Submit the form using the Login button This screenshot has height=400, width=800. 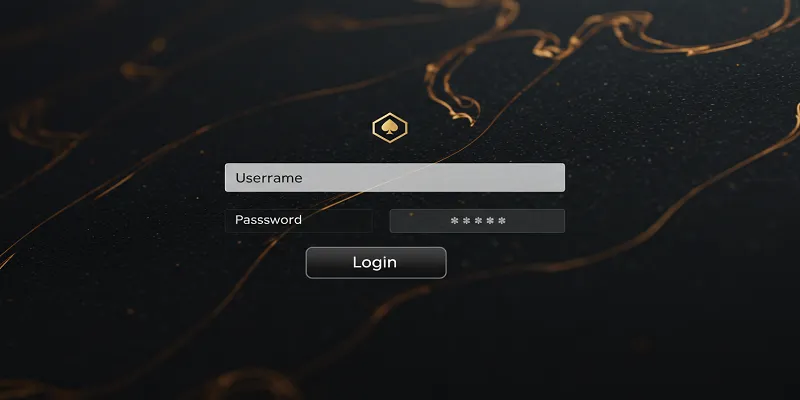376,263
